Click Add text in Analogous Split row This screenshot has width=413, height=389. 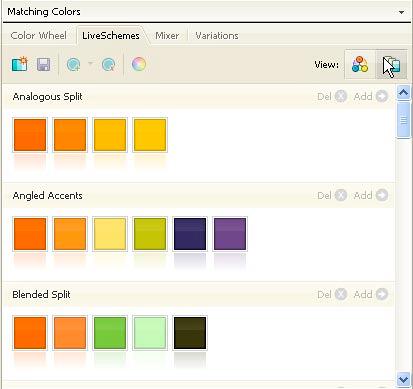(363, 97)
